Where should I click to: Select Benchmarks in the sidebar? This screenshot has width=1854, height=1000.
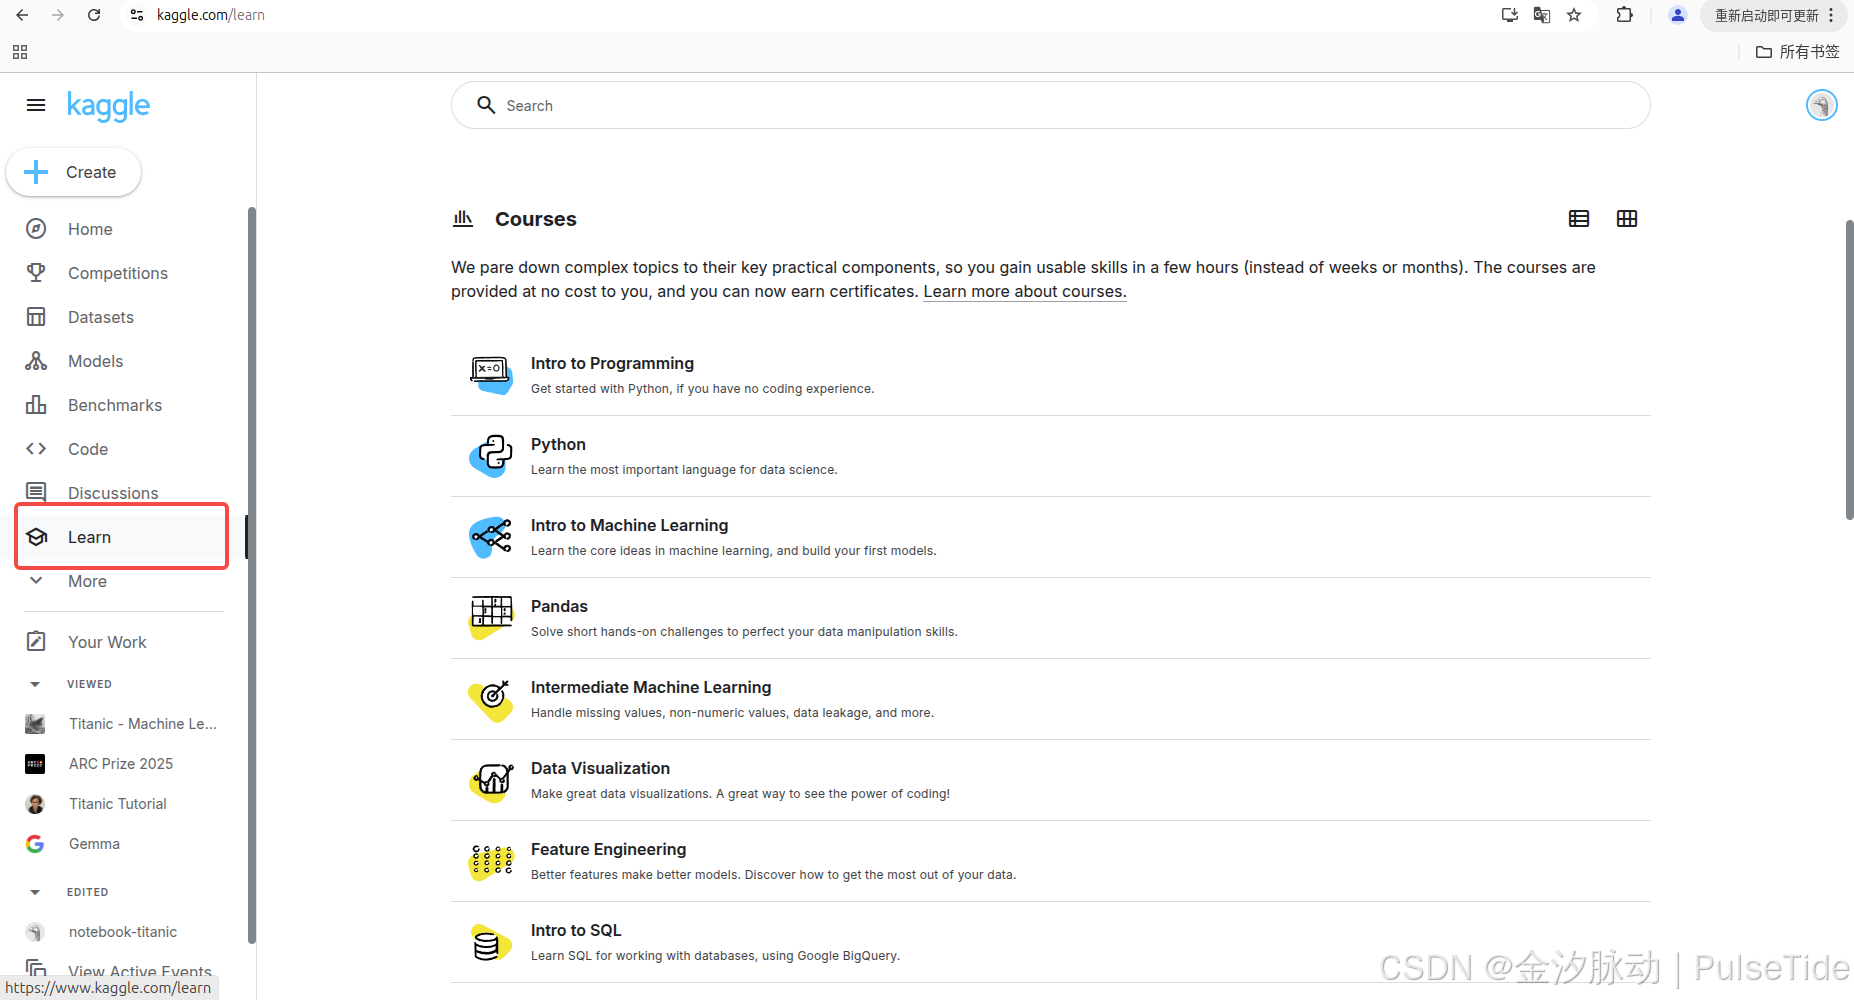115,405
